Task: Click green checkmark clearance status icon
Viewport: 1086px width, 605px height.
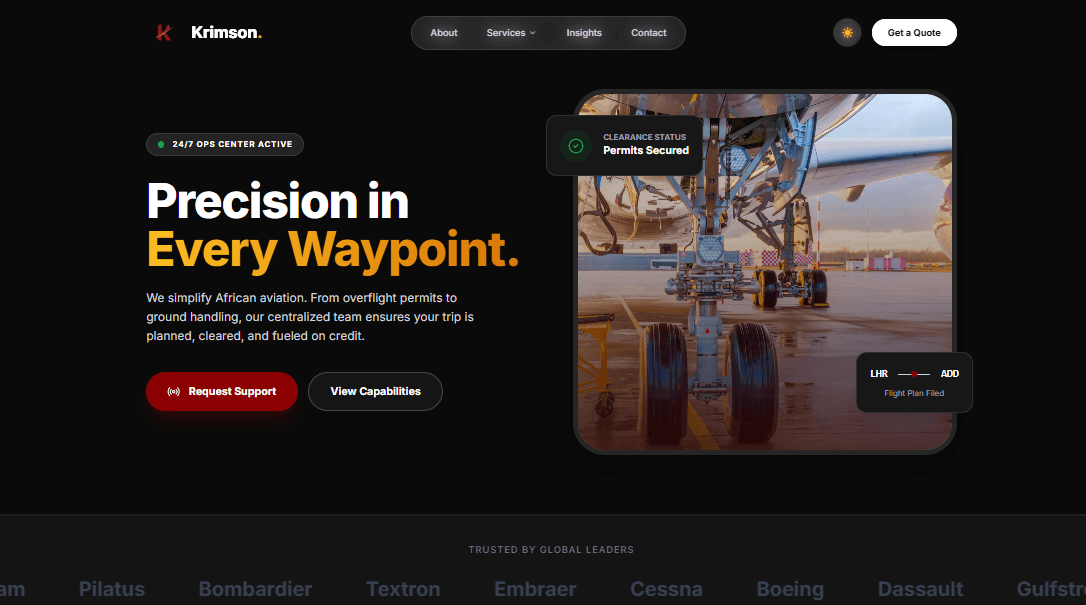Action: pos(576,145)
